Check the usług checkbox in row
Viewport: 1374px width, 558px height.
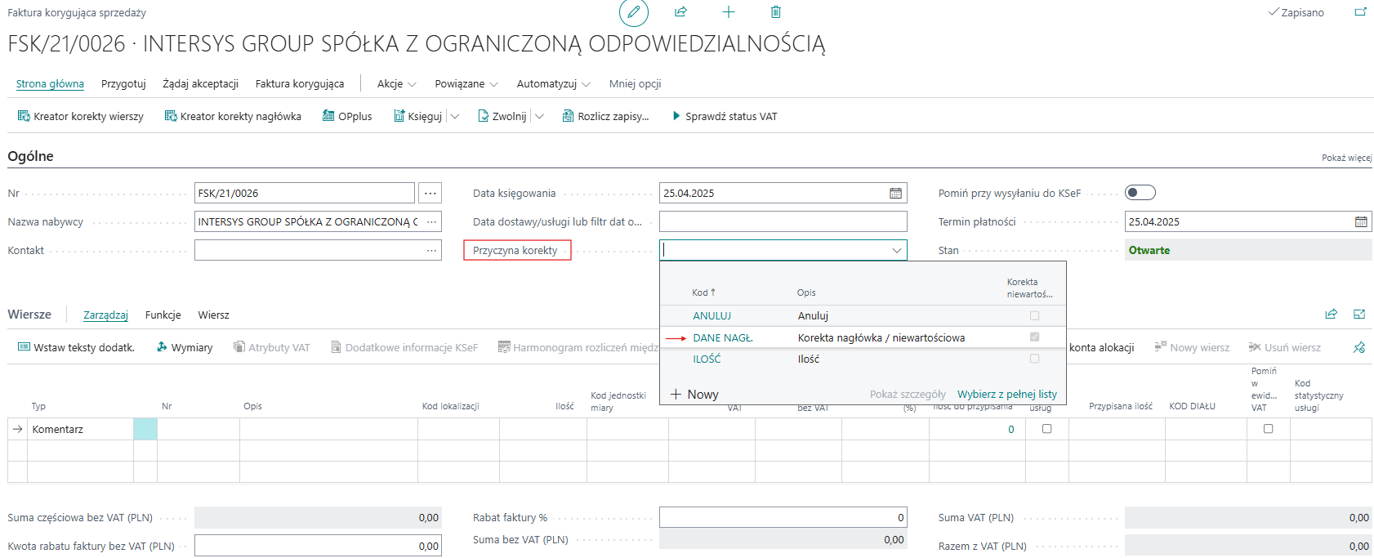(1047, 429)
